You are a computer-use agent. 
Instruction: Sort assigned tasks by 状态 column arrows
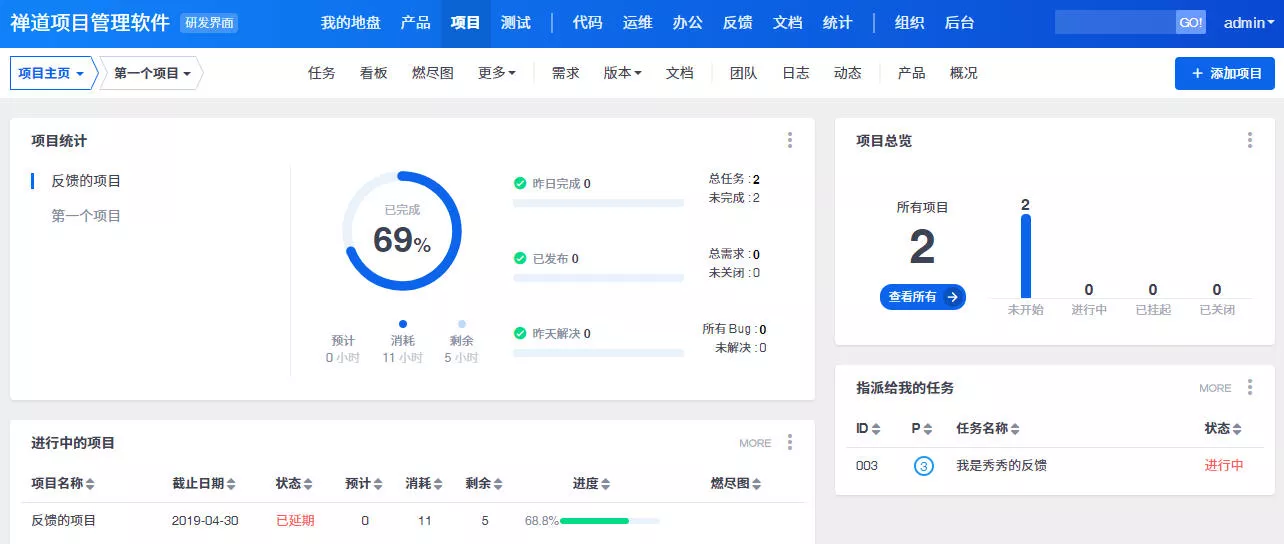pyautogui.click(x=1237, y=429)
